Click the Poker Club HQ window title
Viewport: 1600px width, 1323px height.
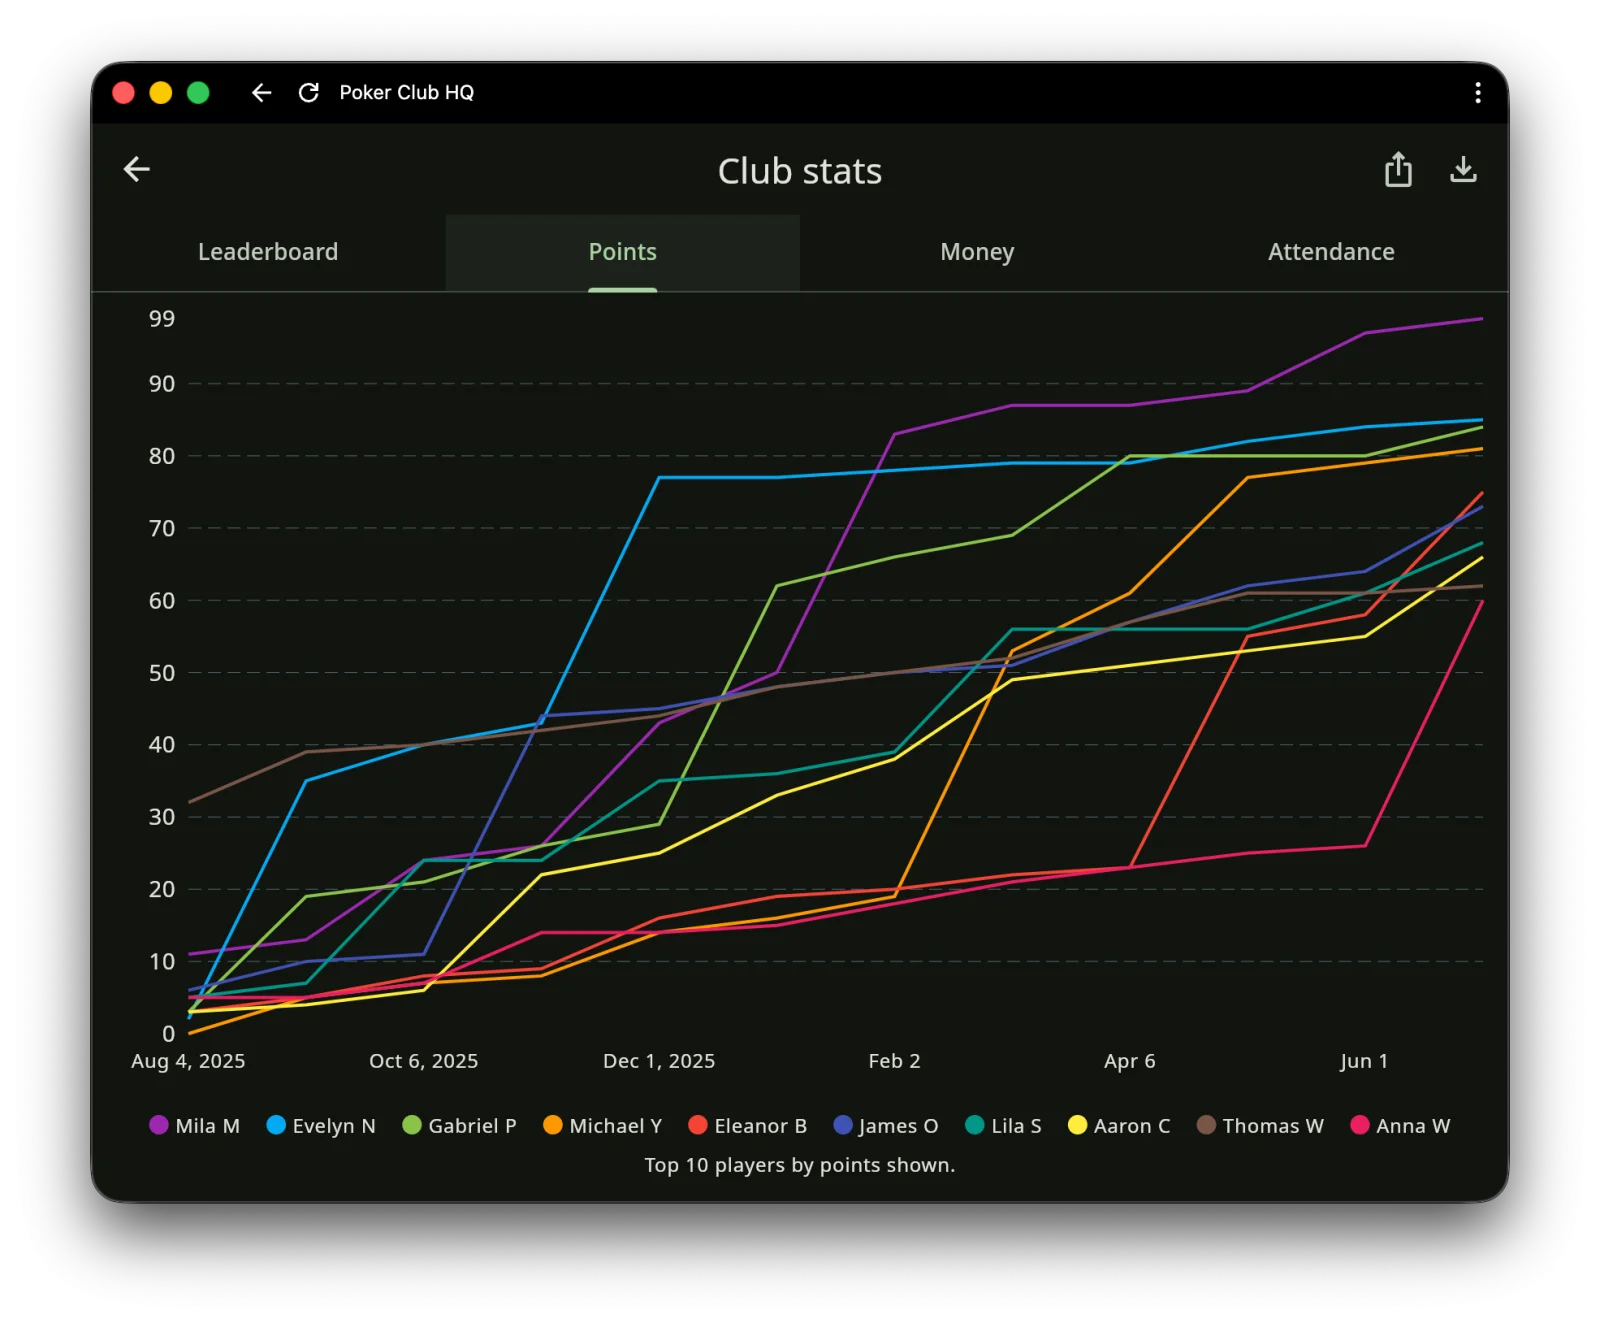click(x=406, y=93)
